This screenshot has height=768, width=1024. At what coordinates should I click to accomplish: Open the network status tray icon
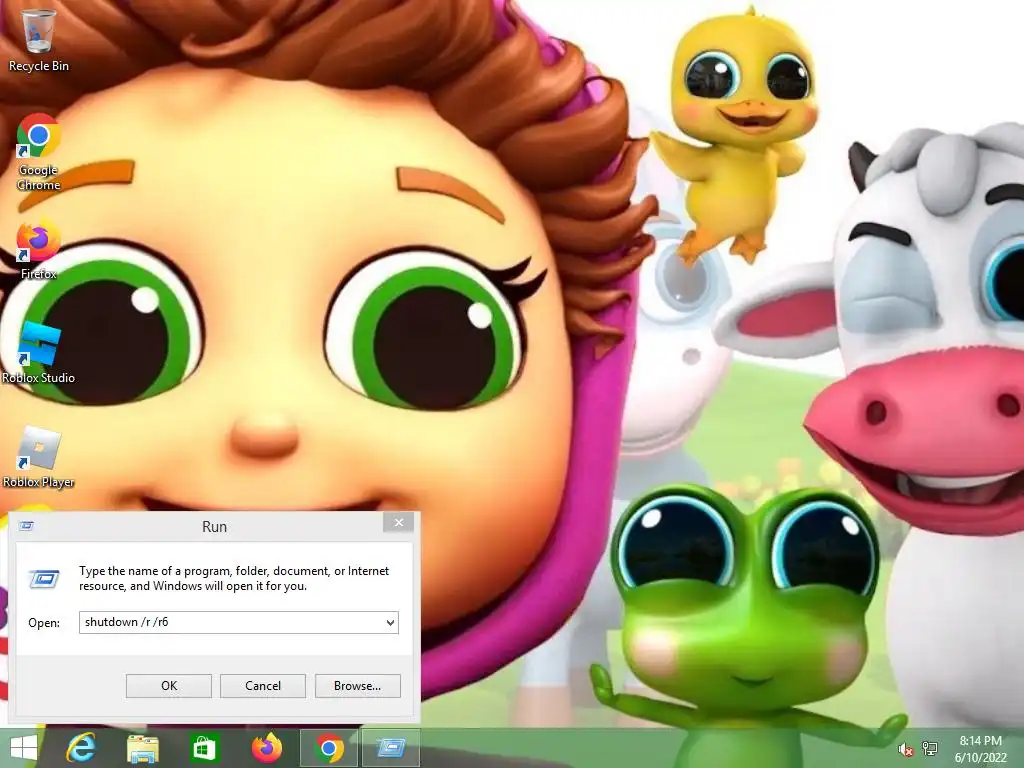tap(930, 749)
